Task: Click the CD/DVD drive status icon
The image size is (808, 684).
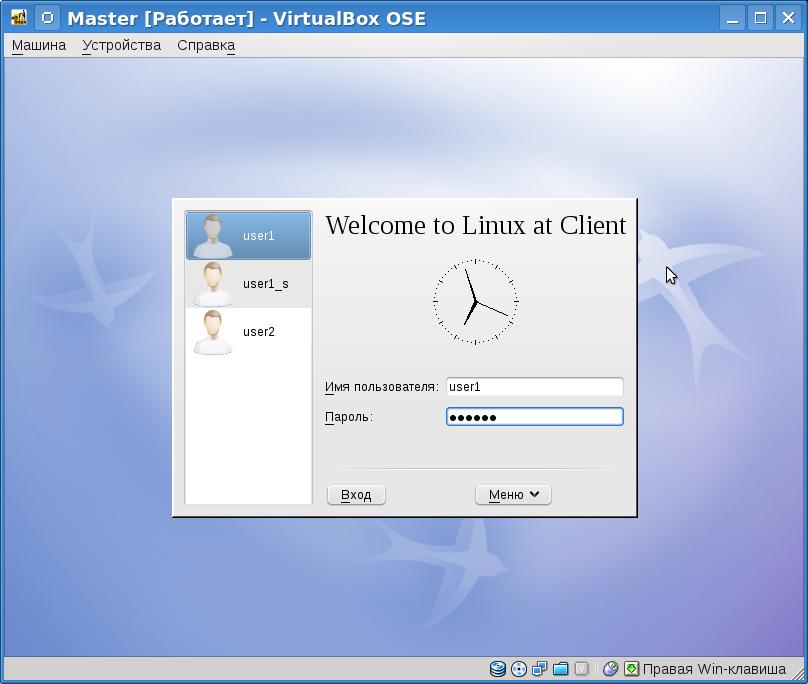Action: pyautogui.click(x=518, y=669)
